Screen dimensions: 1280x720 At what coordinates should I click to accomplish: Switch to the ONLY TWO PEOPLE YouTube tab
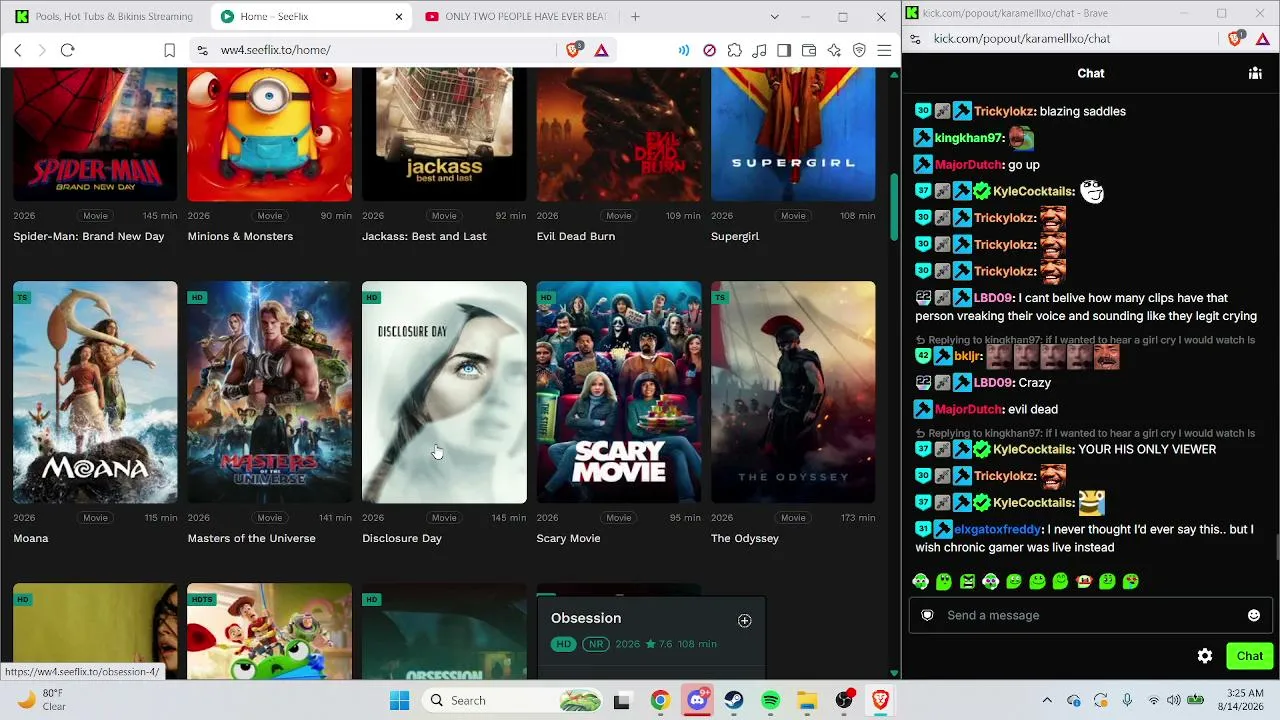pos(515,16)
